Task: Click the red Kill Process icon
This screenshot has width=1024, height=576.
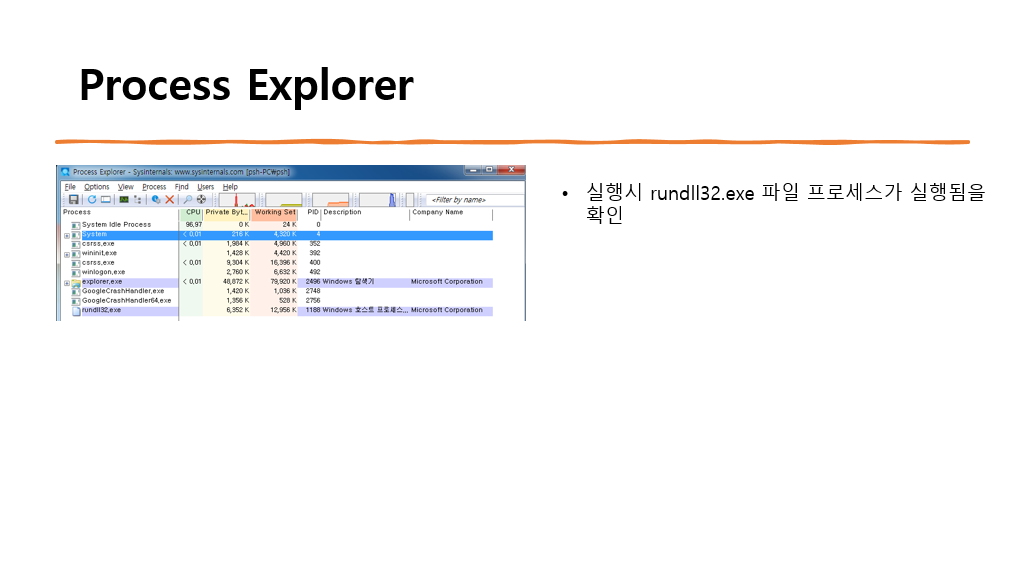Action: coord(170,199)
